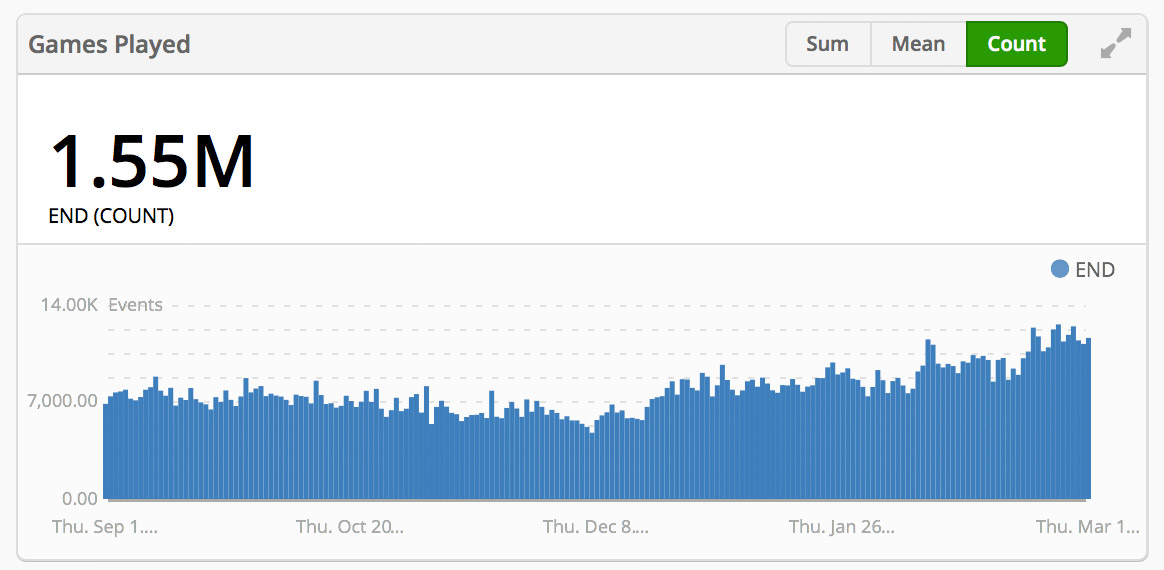Select the Count aggregation button
1164x570 pixels.
coord(1016,44)
